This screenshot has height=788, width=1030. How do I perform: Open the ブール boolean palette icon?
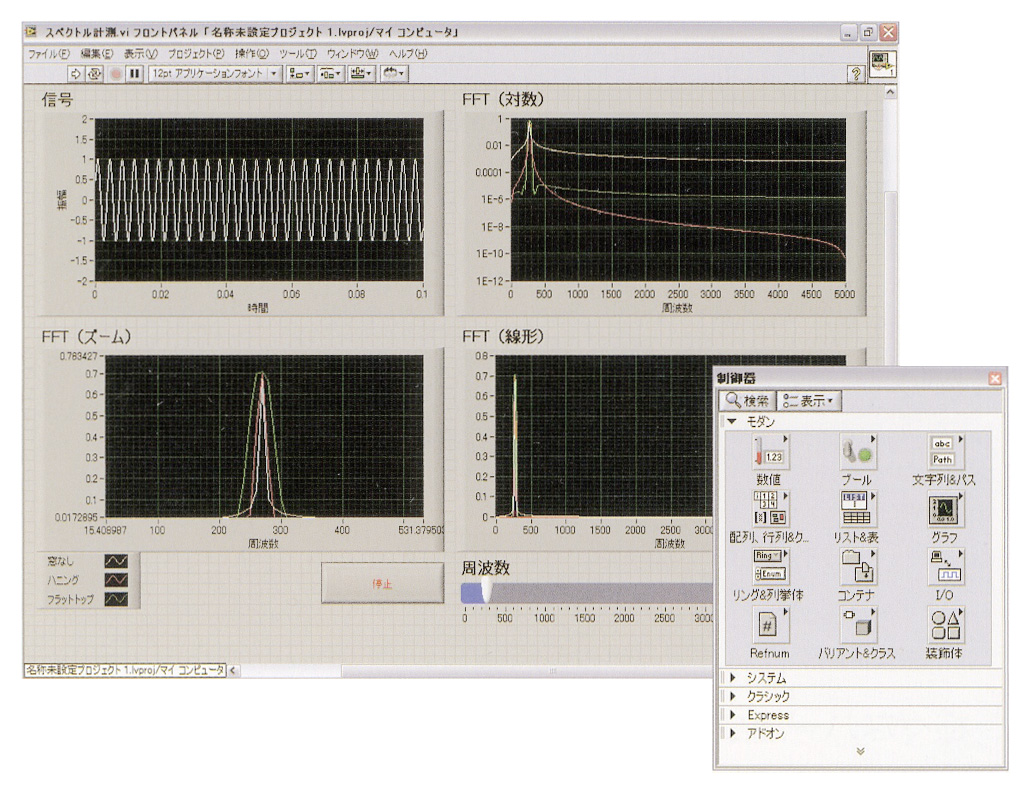[x=857, y=452]
